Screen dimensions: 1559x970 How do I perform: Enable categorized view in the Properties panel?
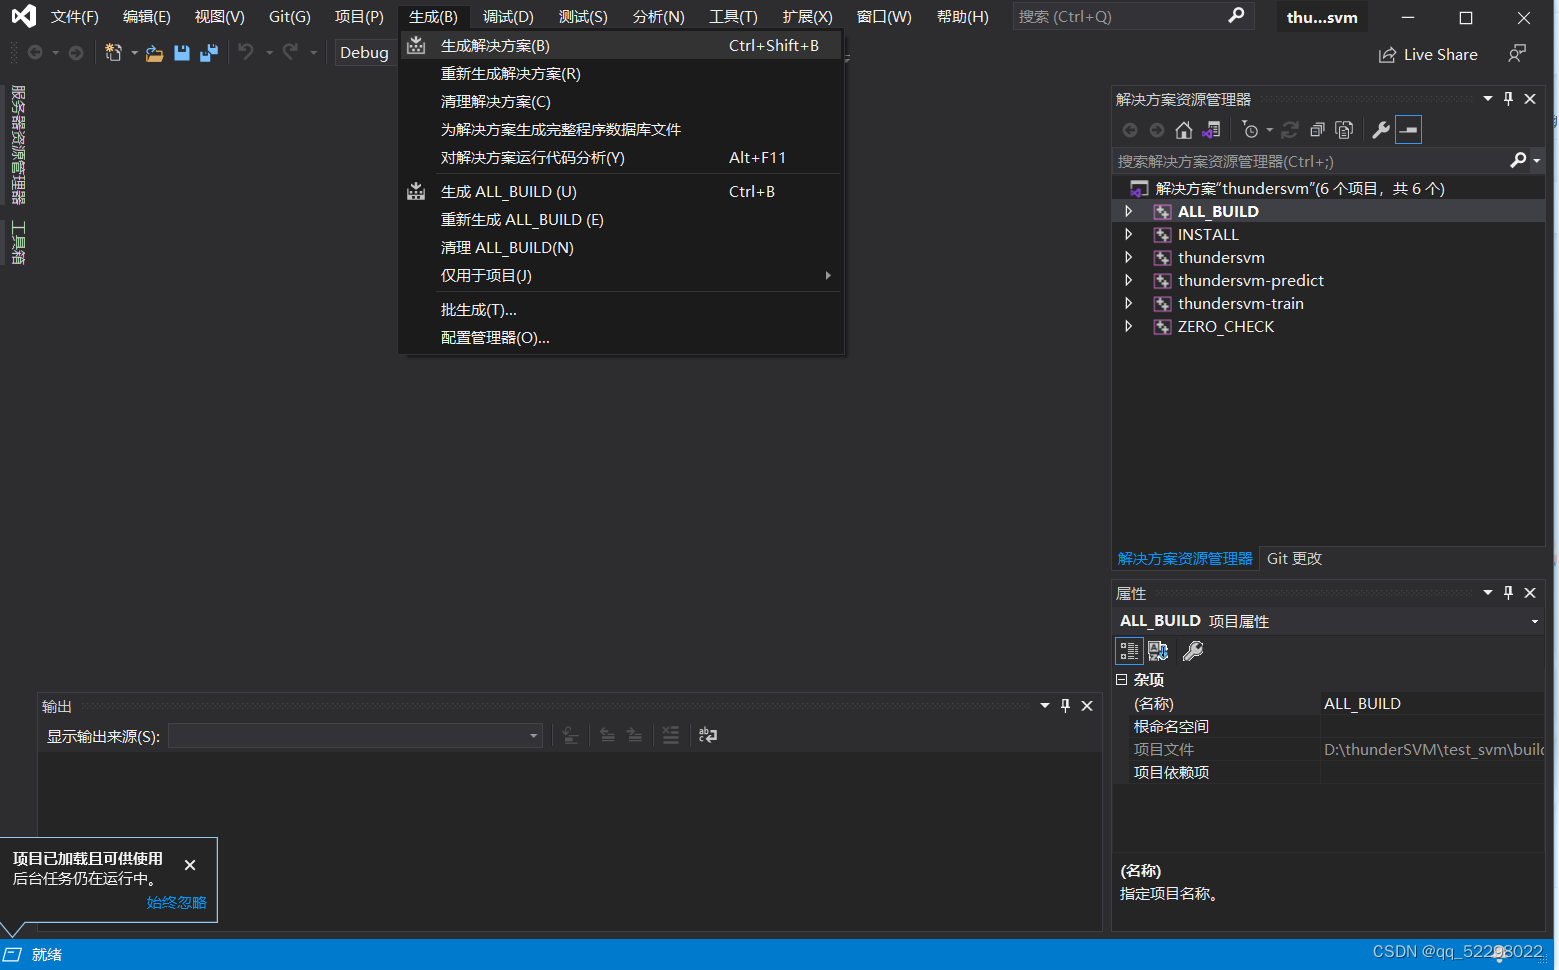(x=1129, y=650)
